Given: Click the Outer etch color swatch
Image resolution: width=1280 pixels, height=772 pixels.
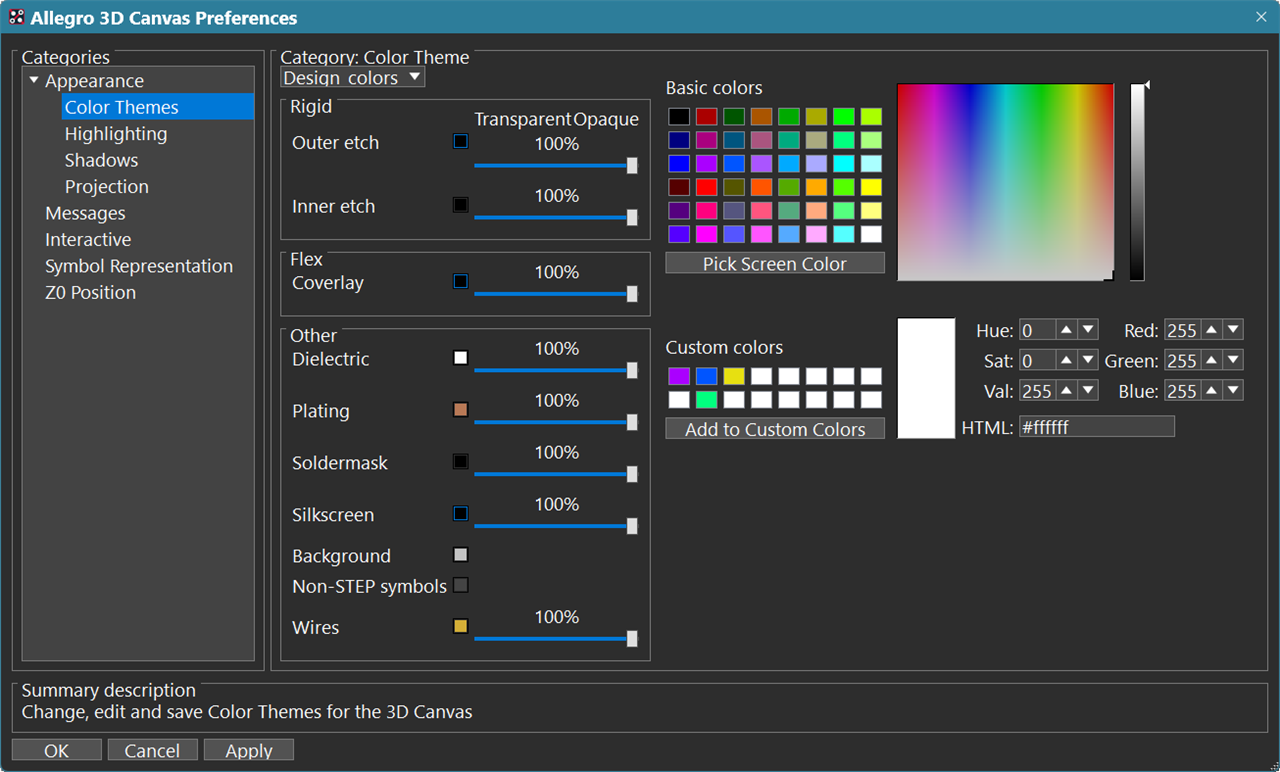Looking at the screenshot, I should [x=460, y=141].
